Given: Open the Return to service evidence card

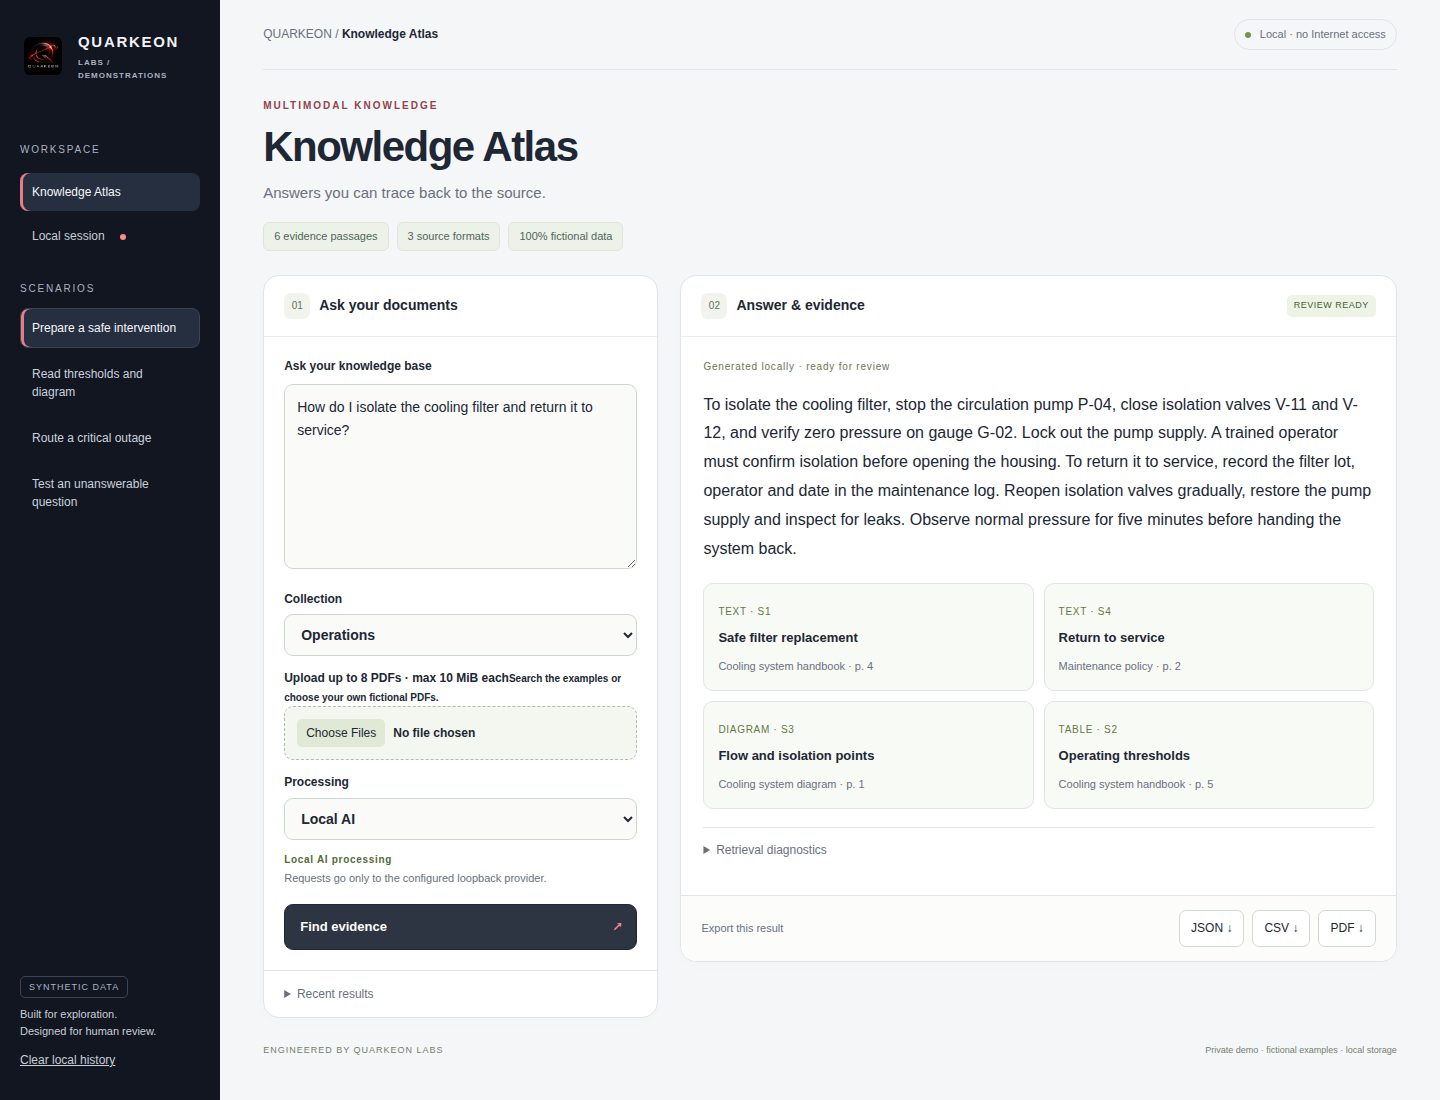Looking at the screenshot, I should (1208, 637).
